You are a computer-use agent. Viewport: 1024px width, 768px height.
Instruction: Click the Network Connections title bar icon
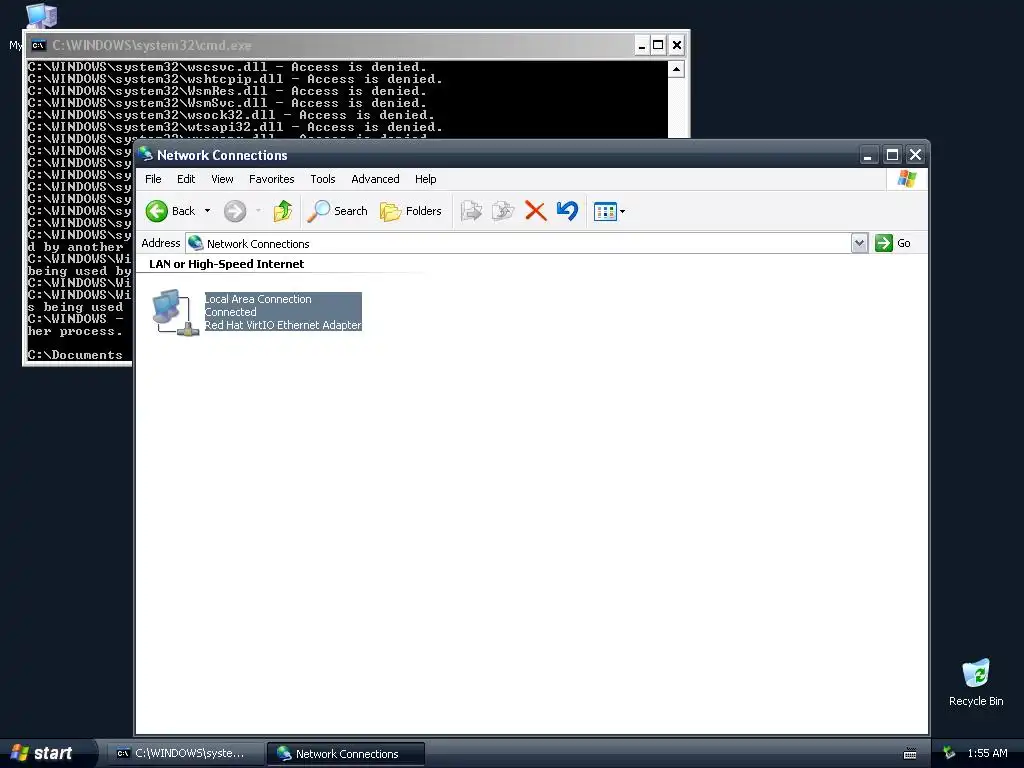[x=146, y=155]
